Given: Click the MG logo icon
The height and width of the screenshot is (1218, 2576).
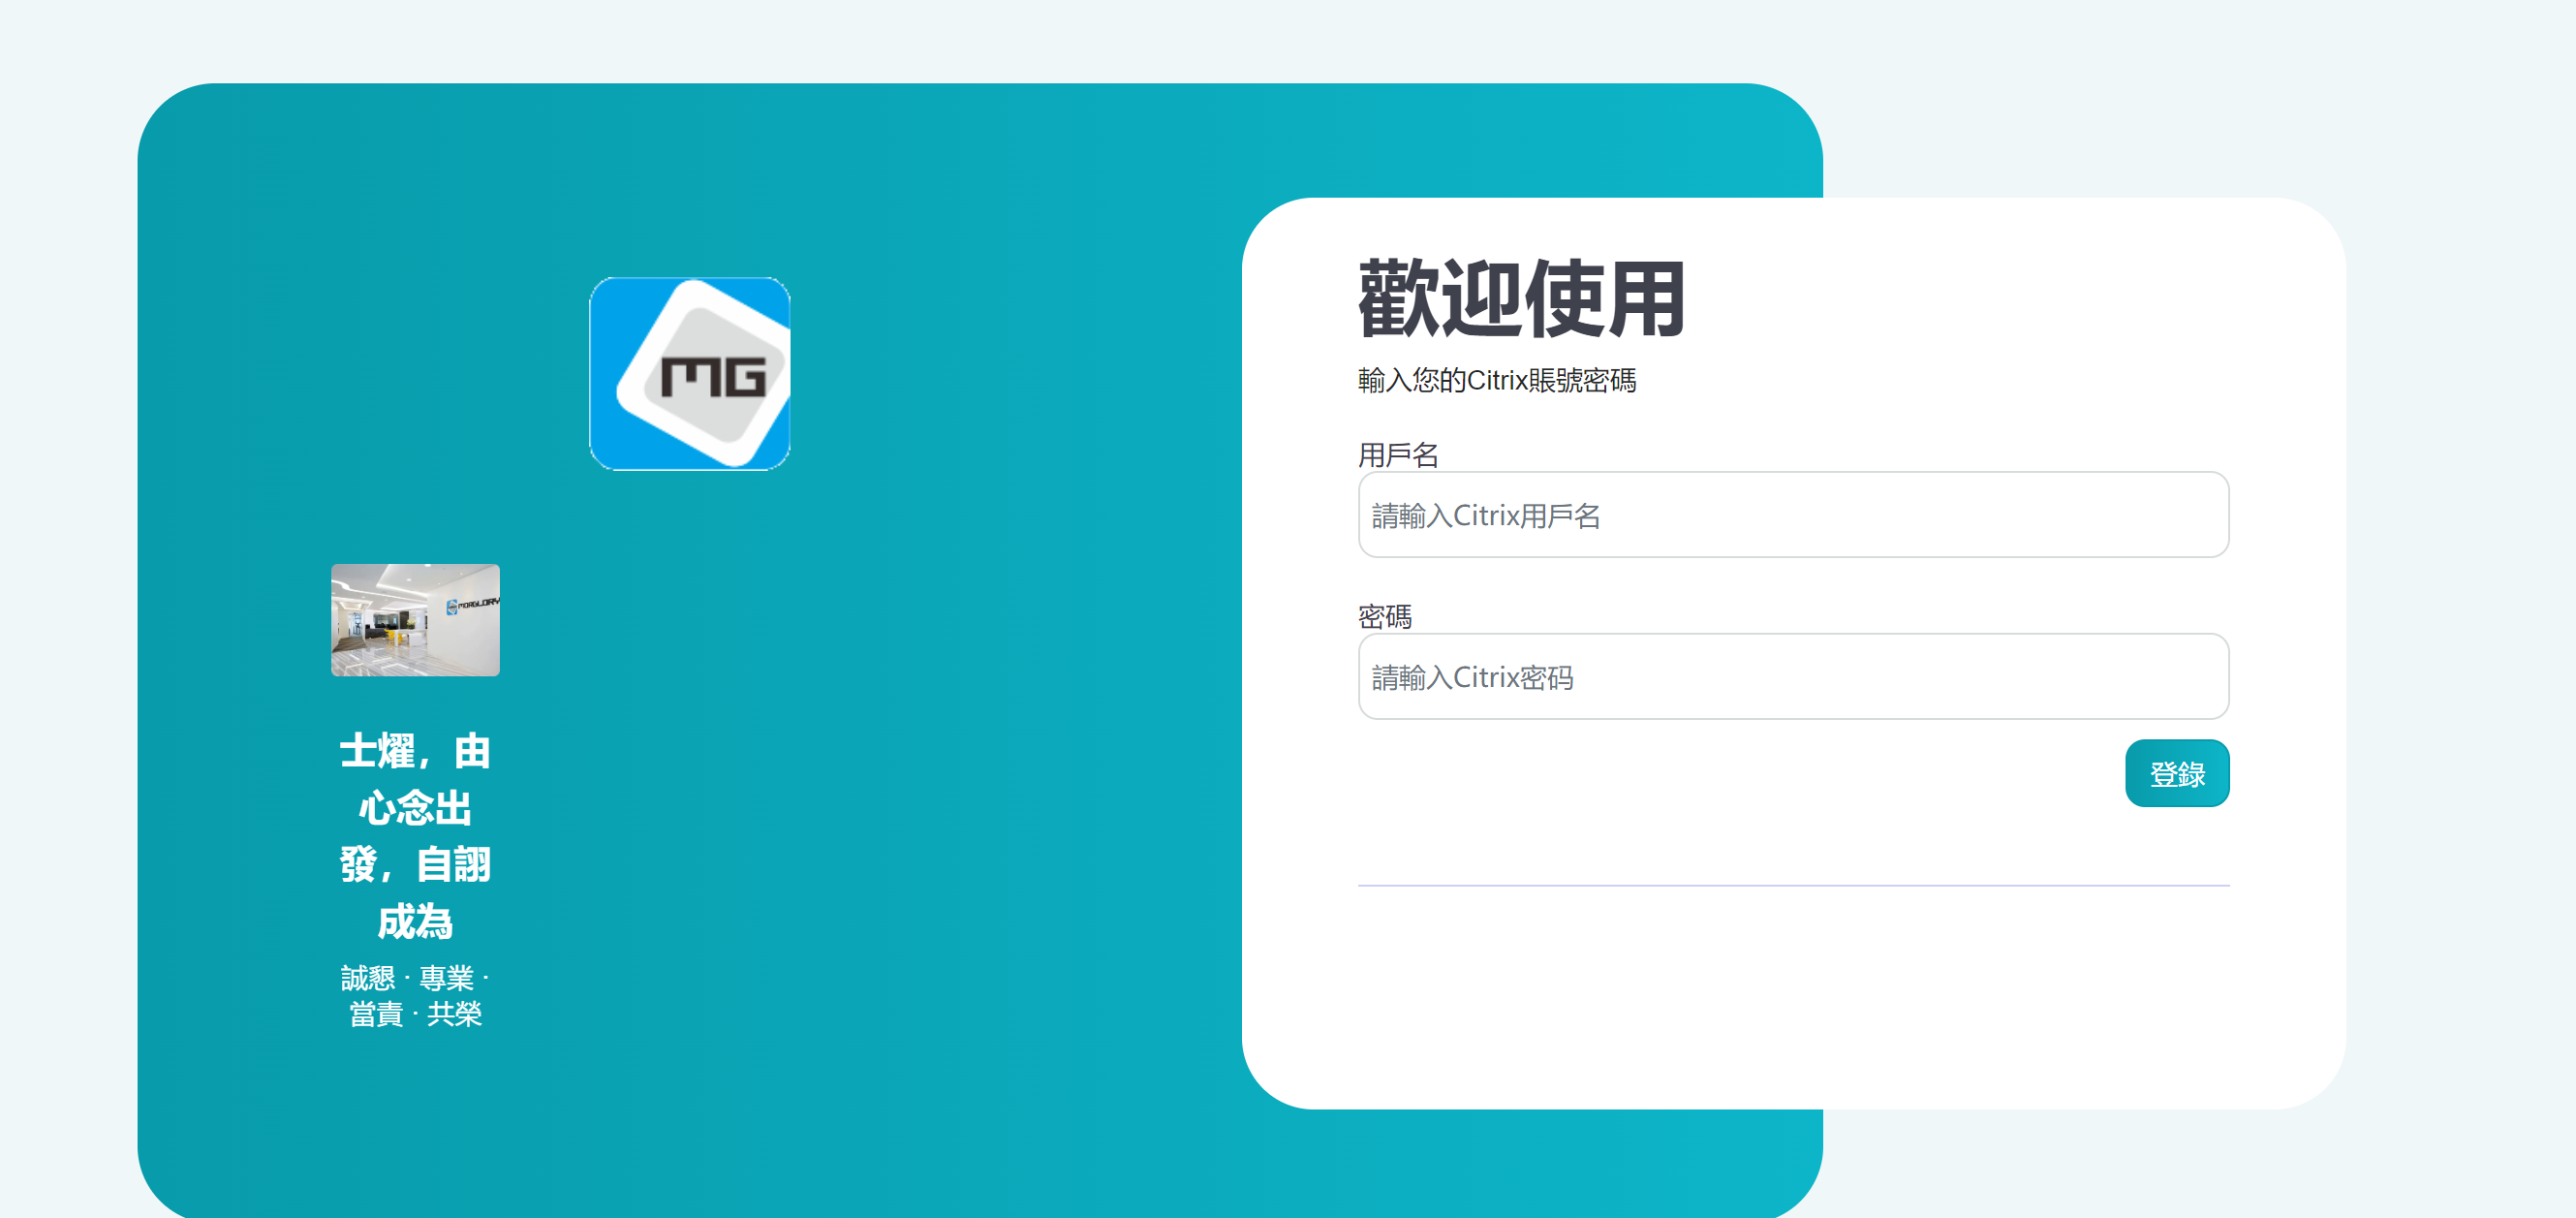Looking at the screenshot, I should pos(689,373).
